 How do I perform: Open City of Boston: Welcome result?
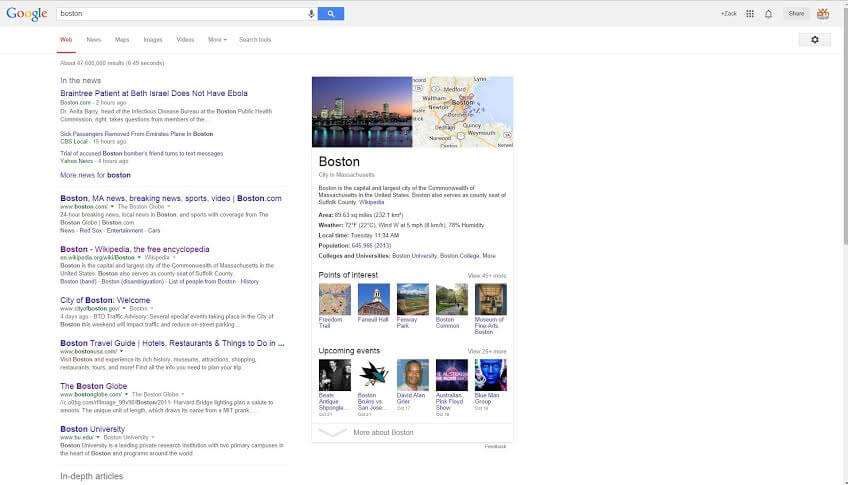point(105,300)
